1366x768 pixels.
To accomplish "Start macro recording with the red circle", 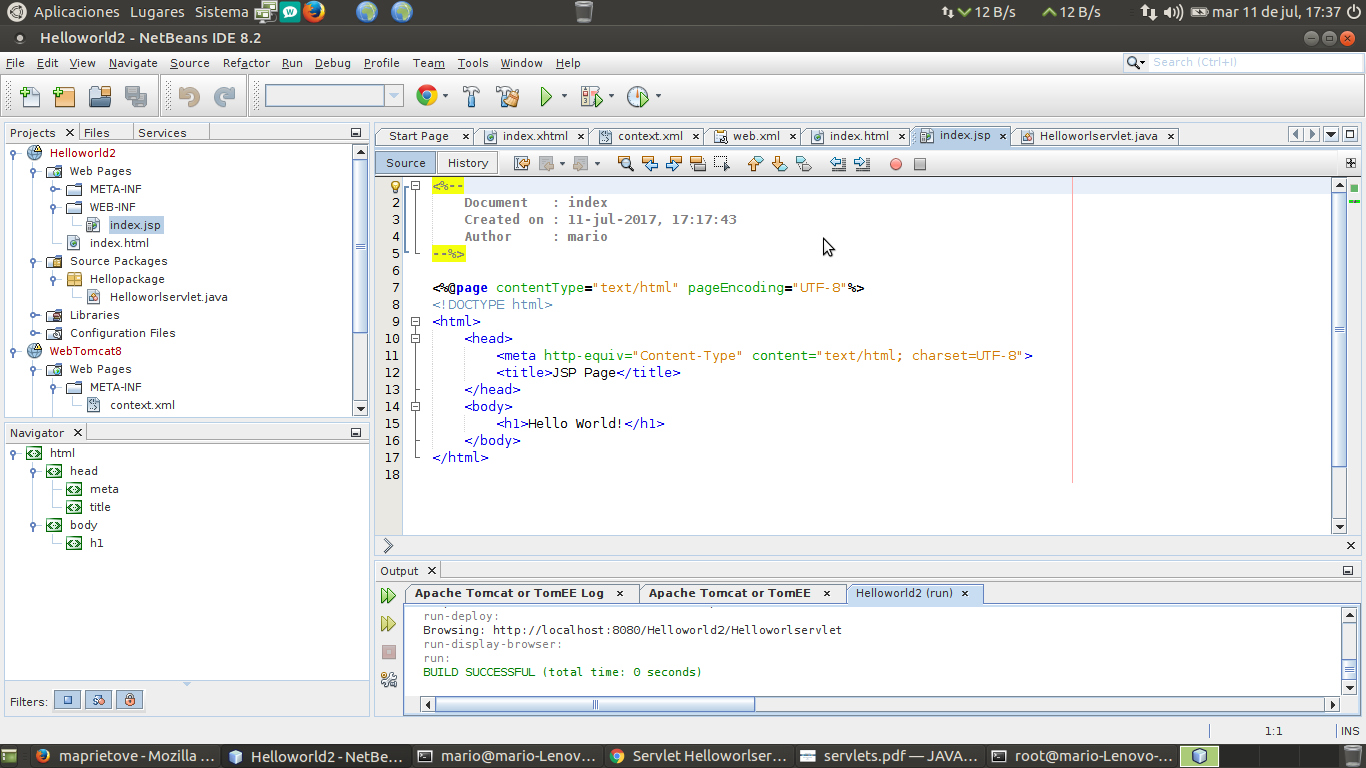I will 896,164.
